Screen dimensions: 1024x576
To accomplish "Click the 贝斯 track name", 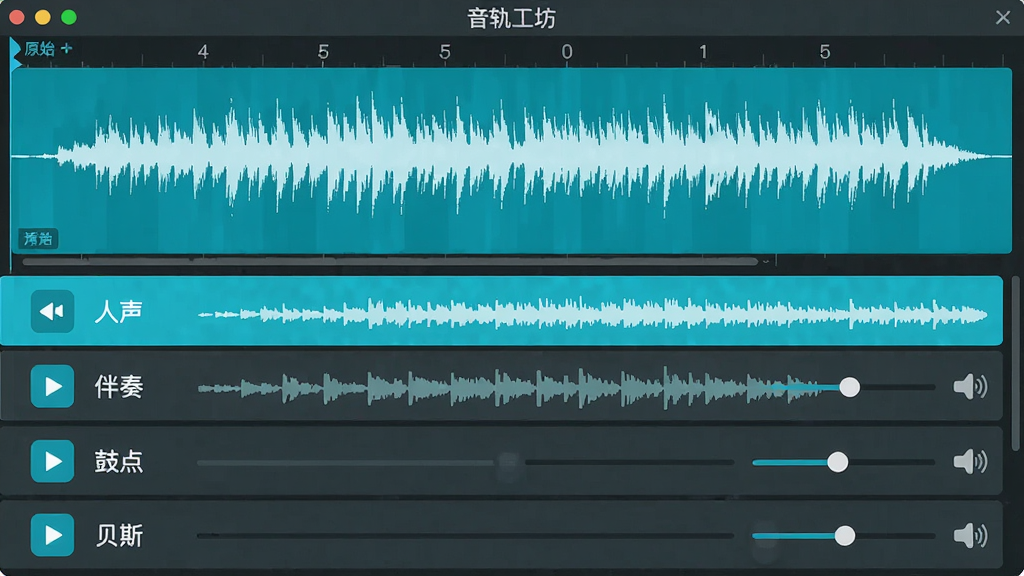I will pyautogui.click(x=119, y=536).
